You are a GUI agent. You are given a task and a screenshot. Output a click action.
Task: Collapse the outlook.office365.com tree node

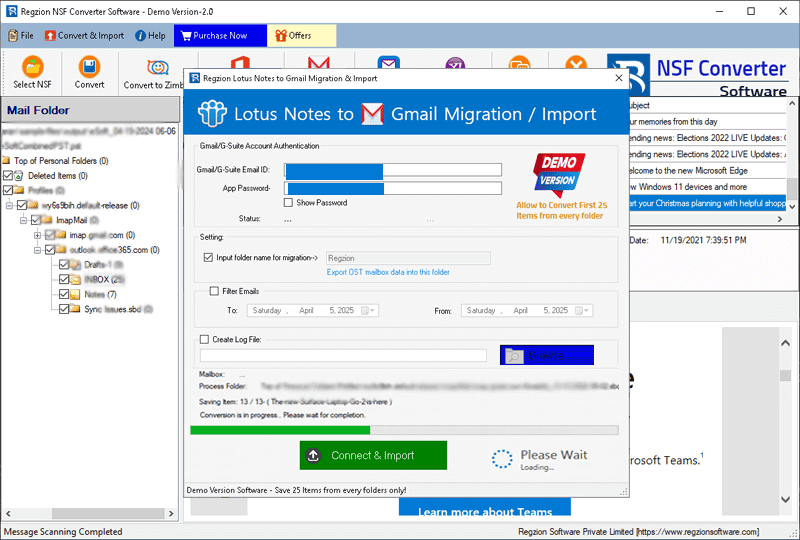(x=37, y=250)
